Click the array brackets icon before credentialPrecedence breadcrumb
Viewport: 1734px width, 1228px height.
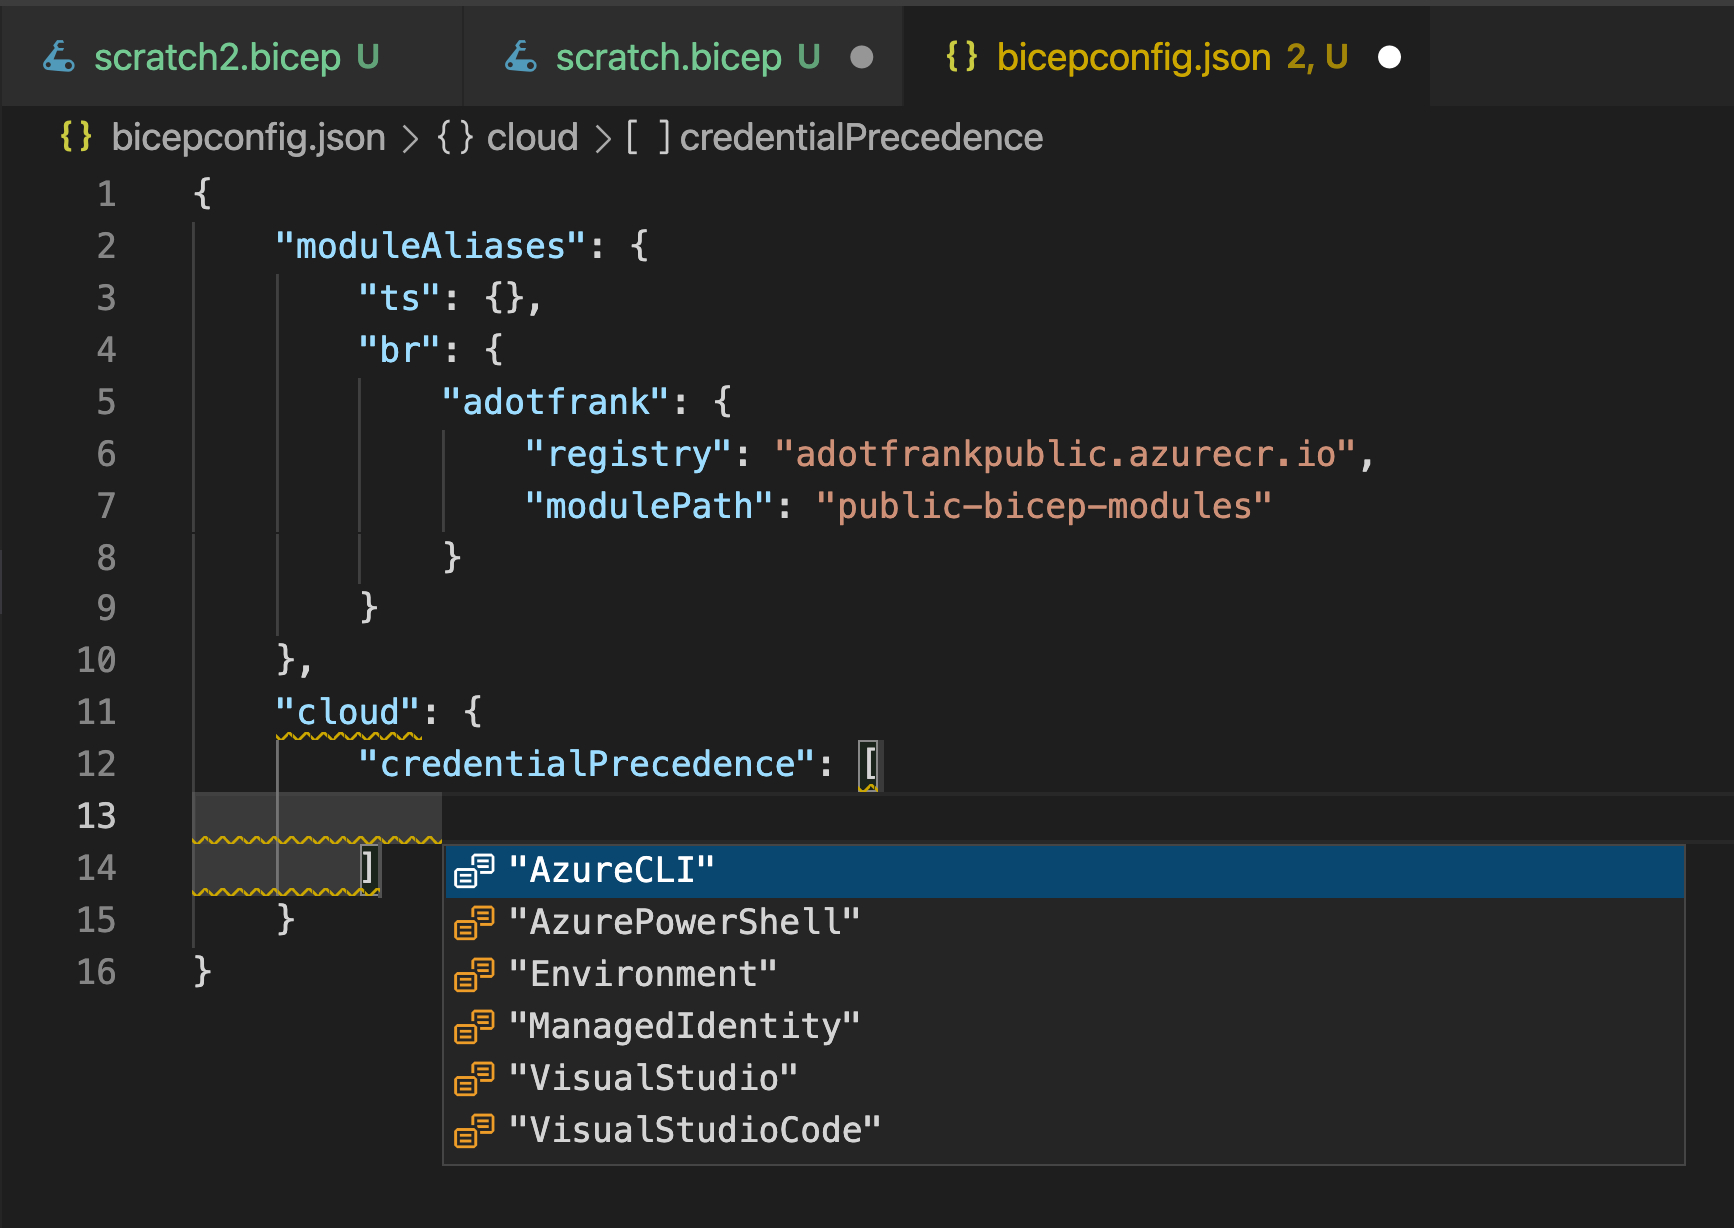click(647, 137)
